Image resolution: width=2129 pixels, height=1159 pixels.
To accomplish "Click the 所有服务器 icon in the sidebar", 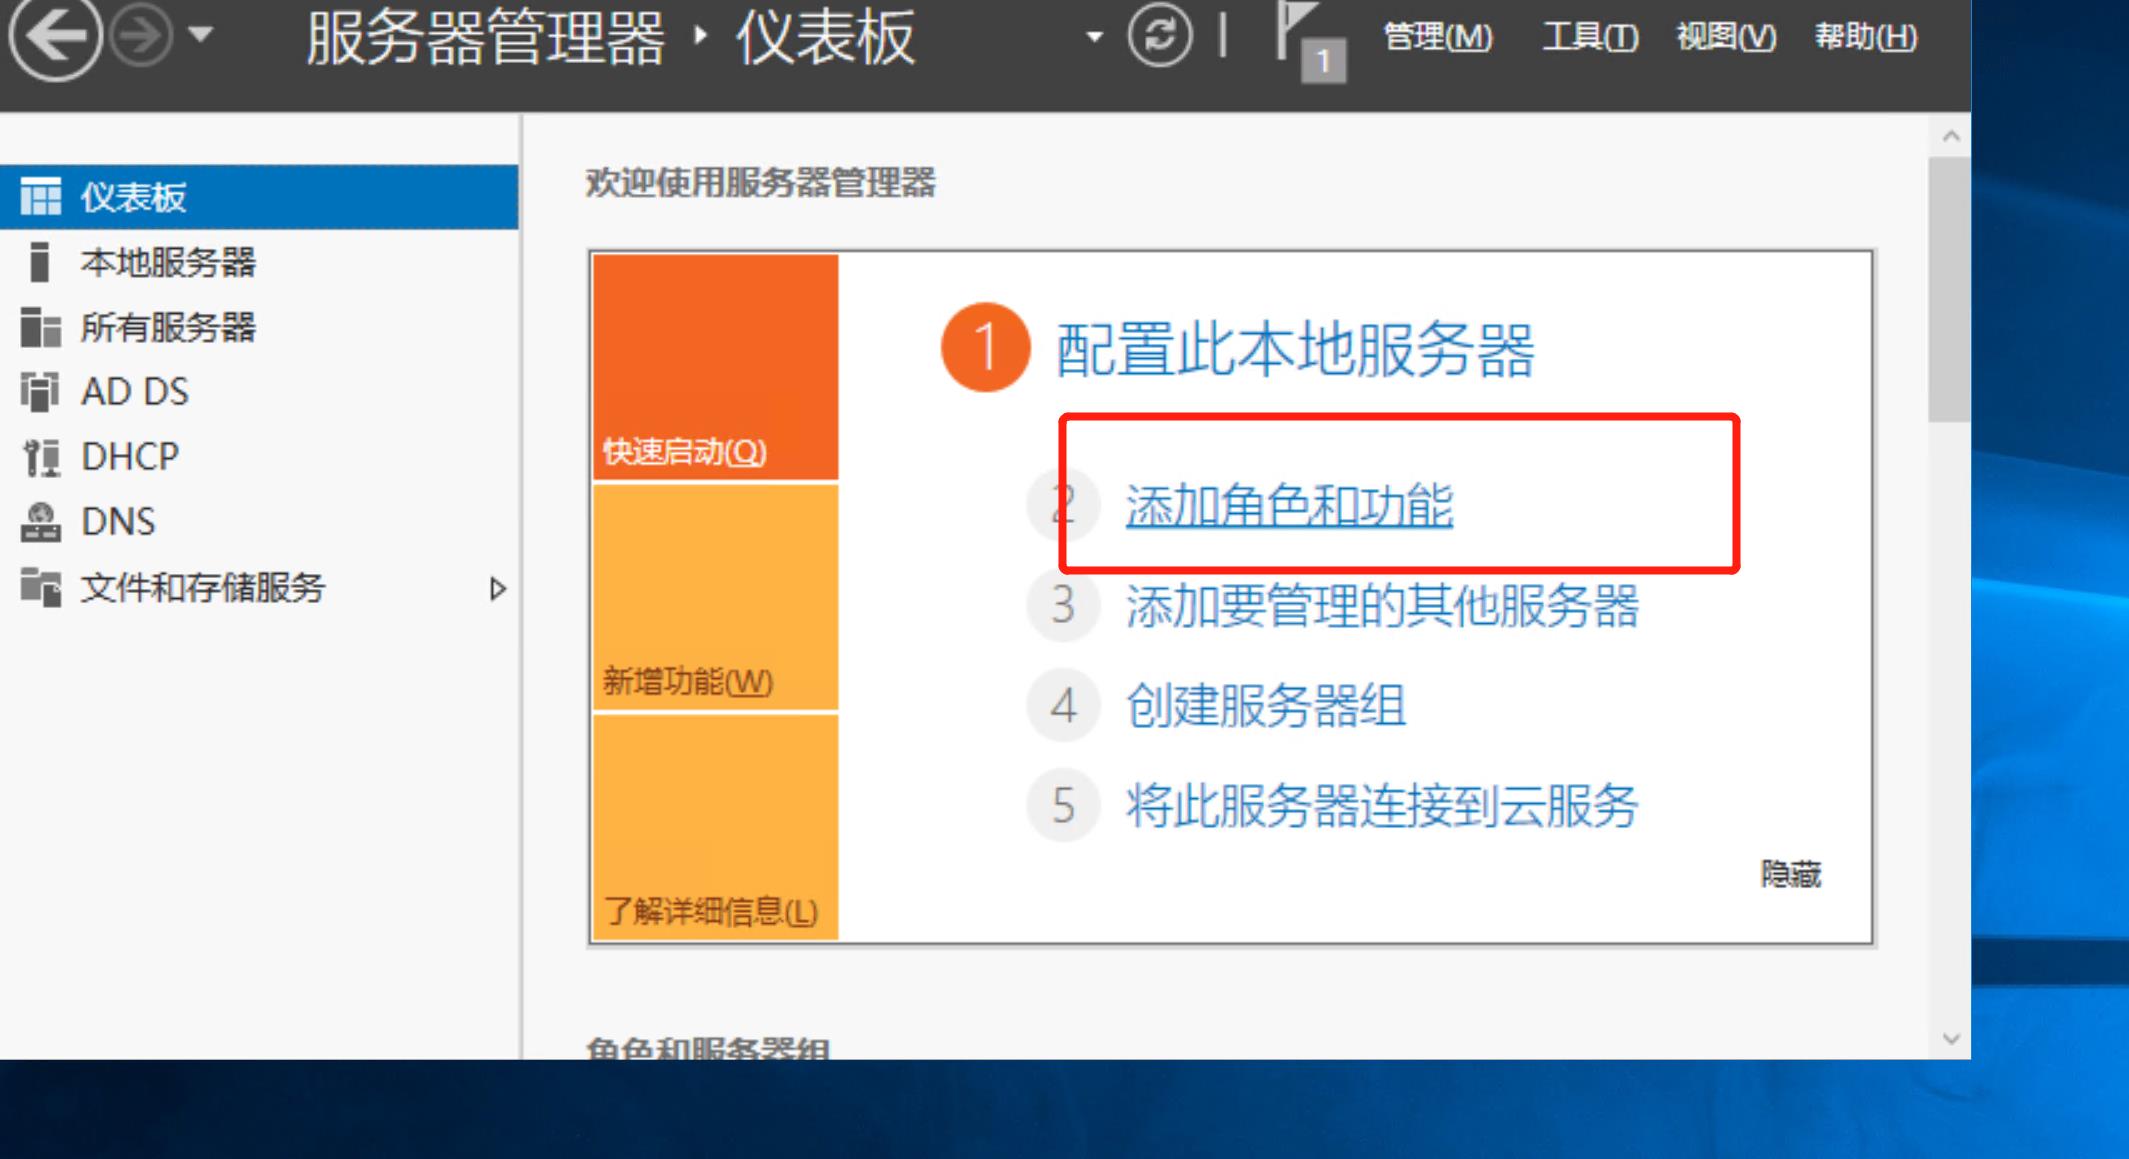I will click(40, 327).
